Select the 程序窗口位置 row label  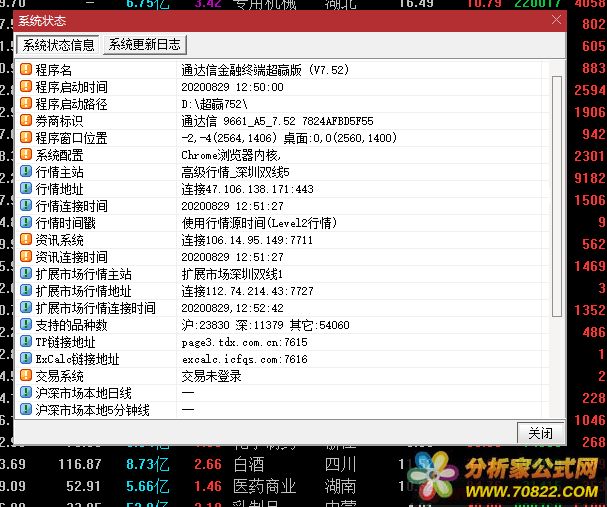71,138
